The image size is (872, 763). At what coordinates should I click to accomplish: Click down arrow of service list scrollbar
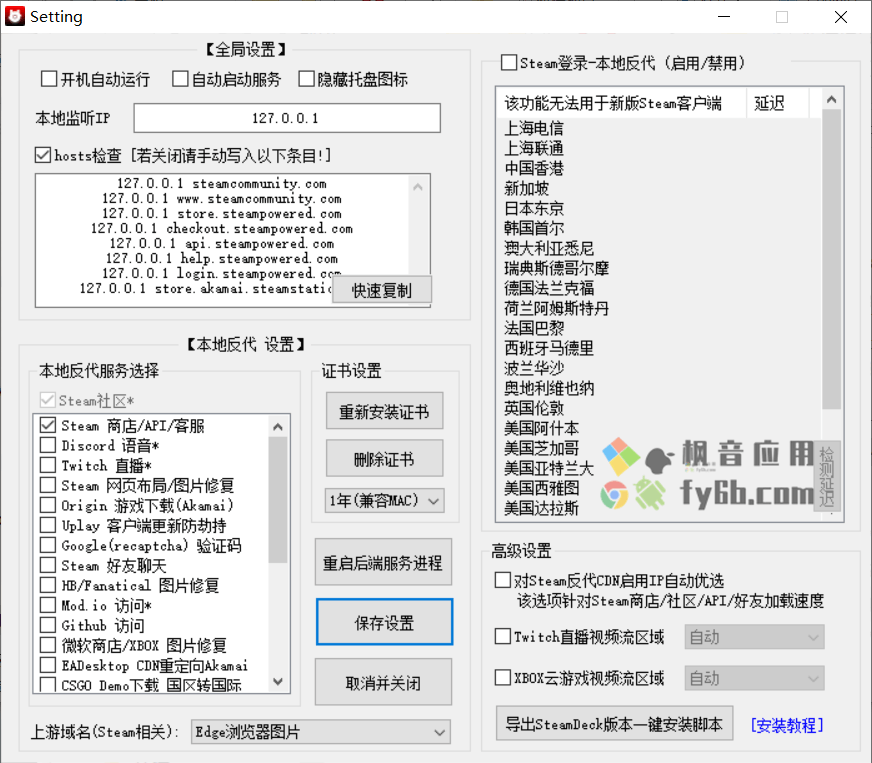278,681
